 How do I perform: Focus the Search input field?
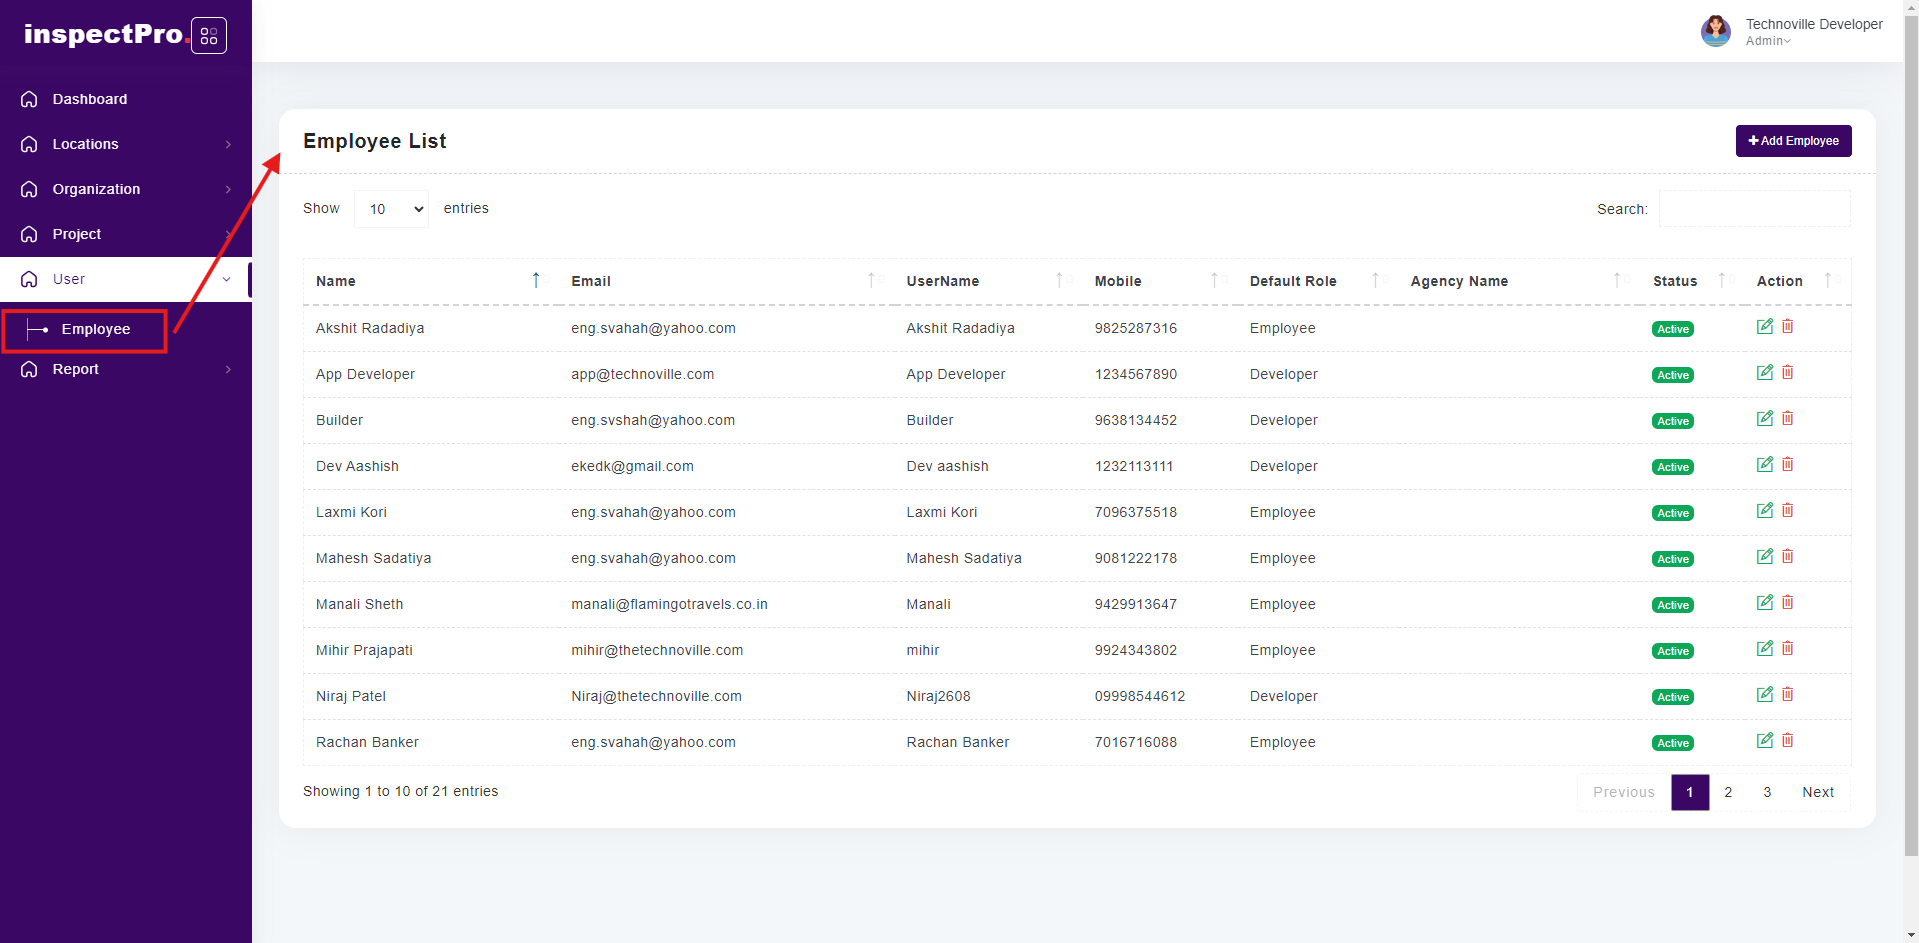click(1754, 209)
